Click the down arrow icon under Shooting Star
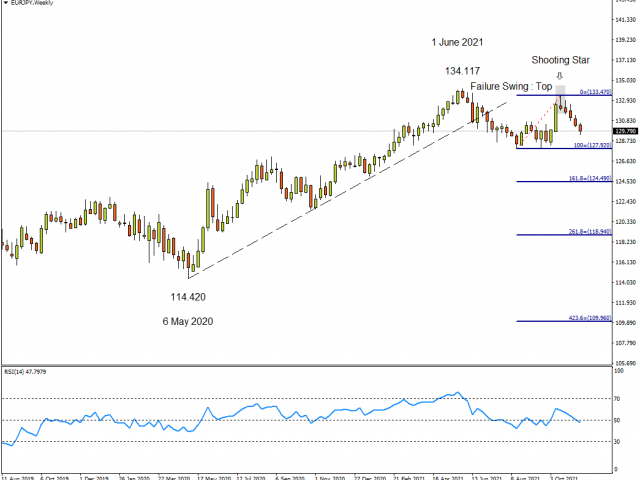 (x=559, y=76)
